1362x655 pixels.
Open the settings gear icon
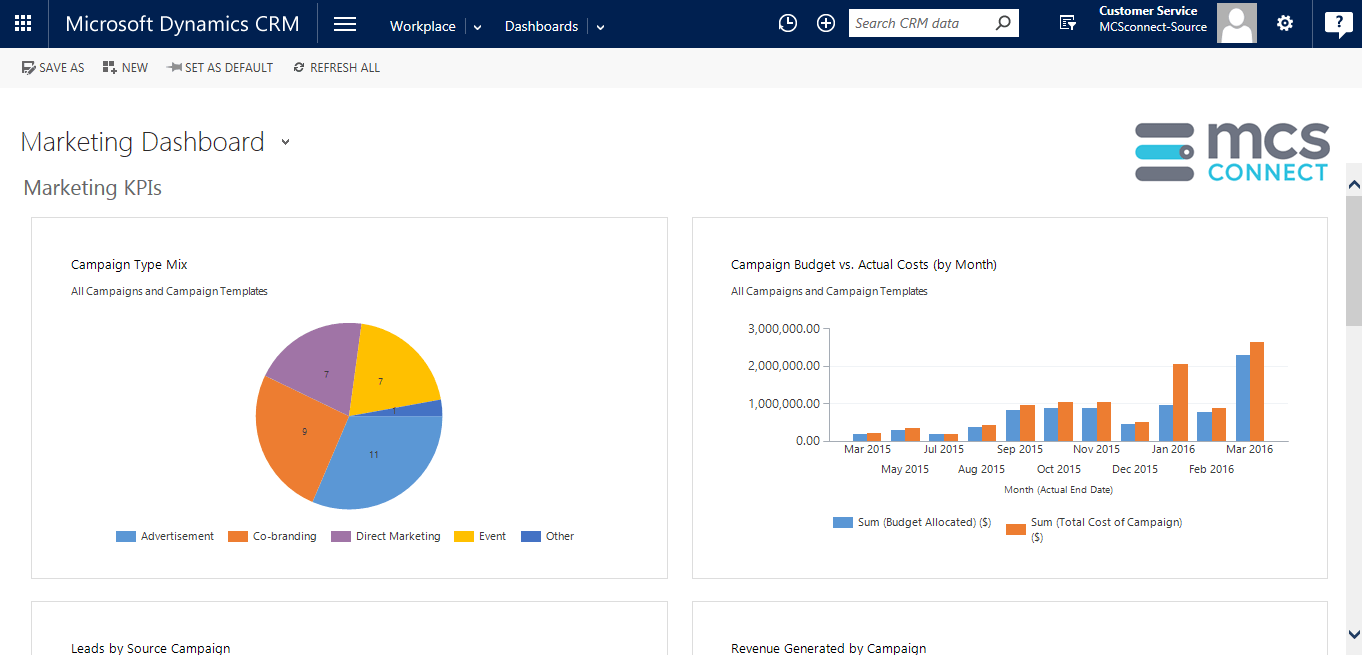coord(1285,24)
